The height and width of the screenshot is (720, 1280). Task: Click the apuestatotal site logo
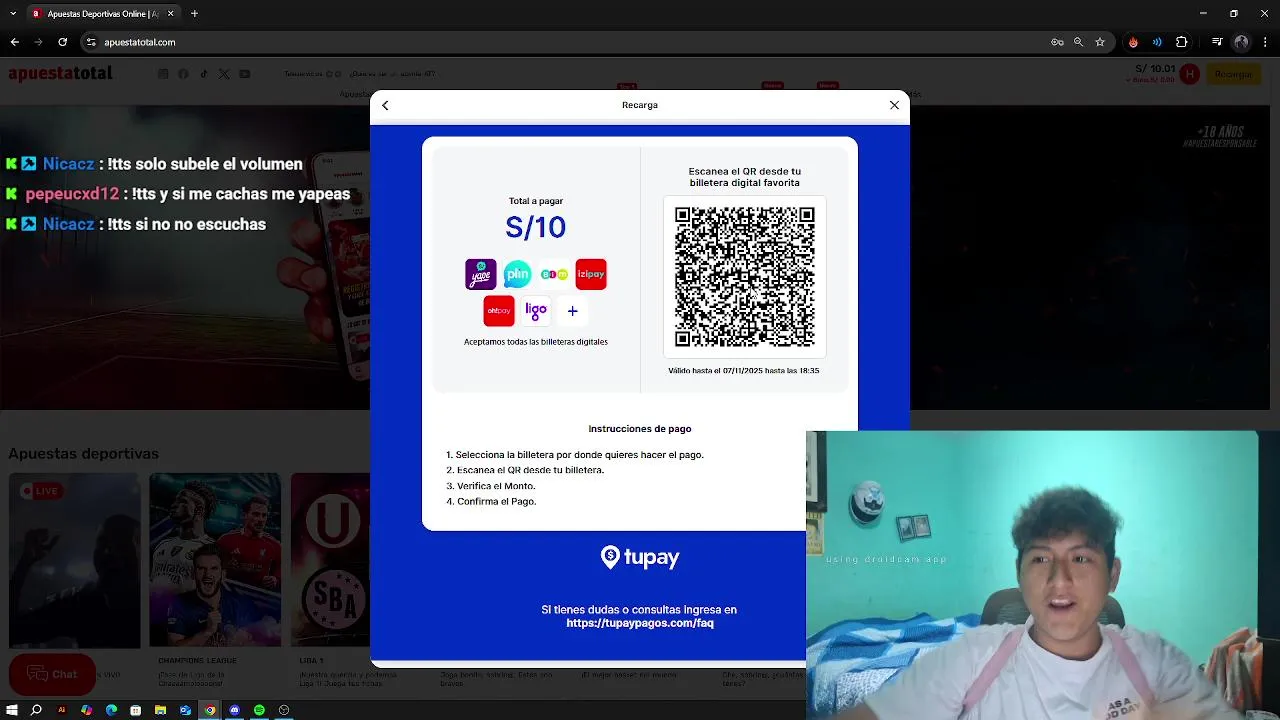(x=60, y=74)
